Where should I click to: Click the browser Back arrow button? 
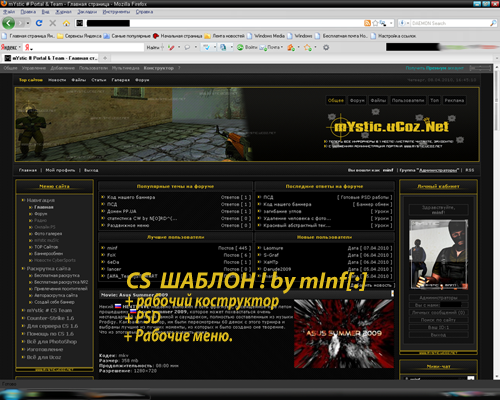pos(8,23)
